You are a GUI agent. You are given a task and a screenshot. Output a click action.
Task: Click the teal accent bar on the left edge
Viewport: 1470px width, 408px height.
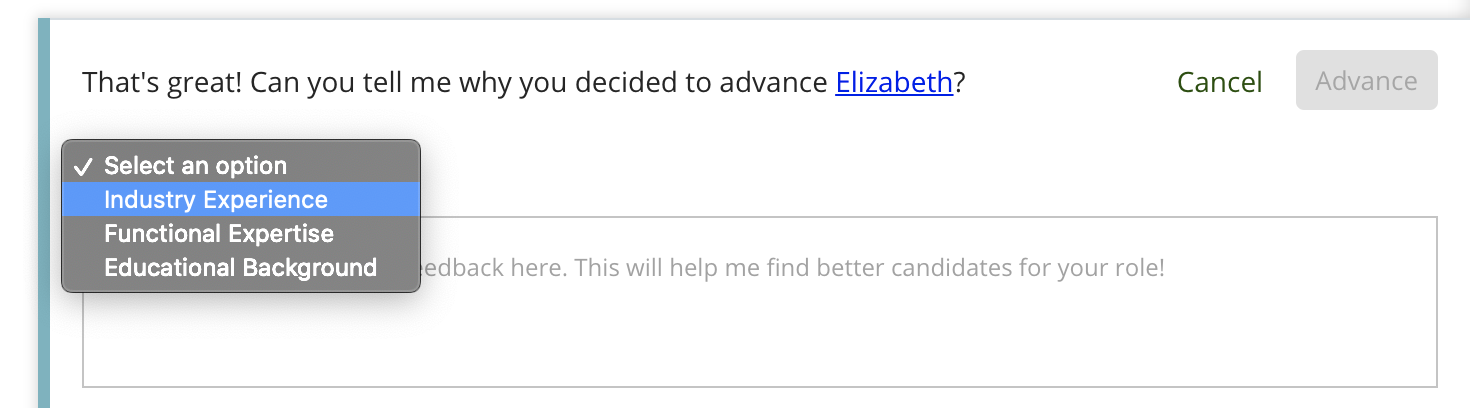[43, 213]
